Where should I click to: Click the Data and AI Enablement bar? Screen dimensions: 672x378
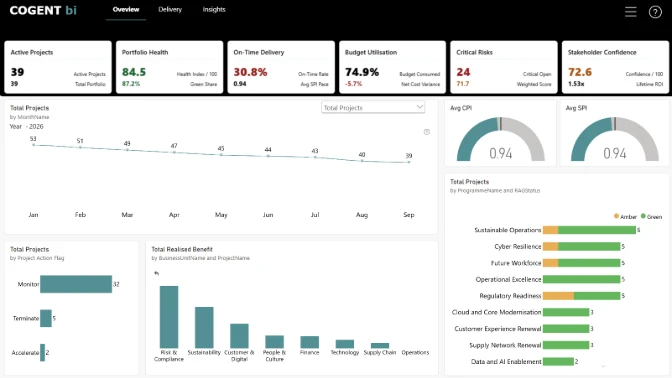pos(558,362)
